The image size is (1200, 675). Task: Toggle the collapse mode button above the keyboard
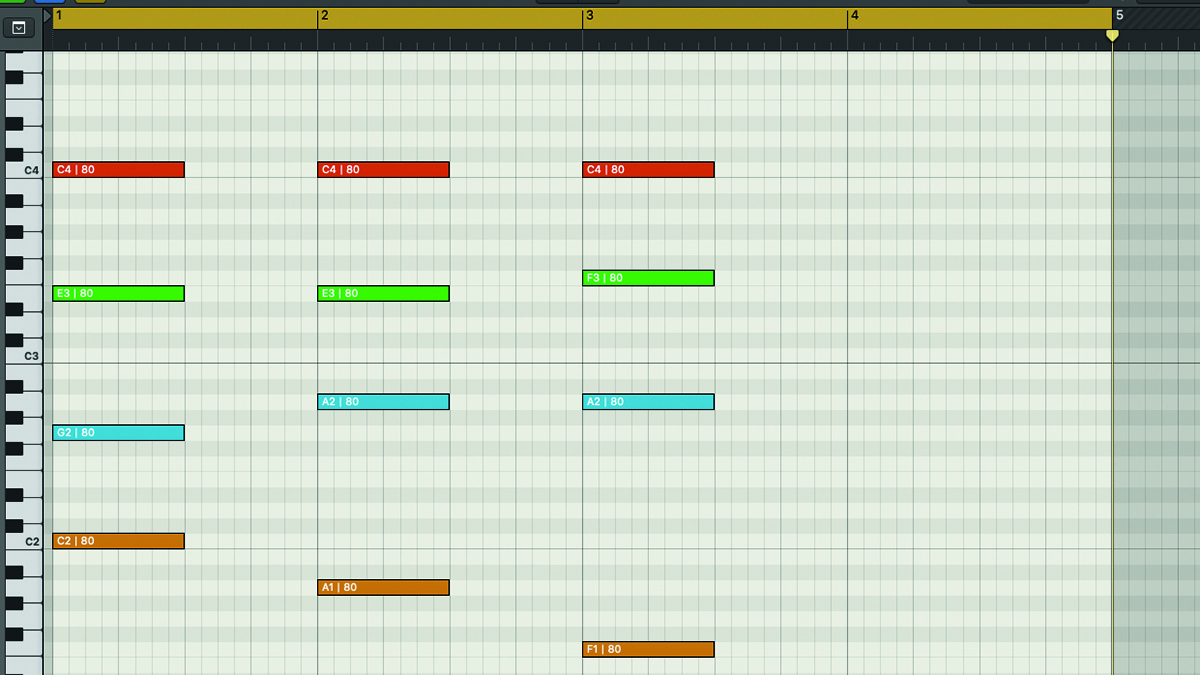18,28
